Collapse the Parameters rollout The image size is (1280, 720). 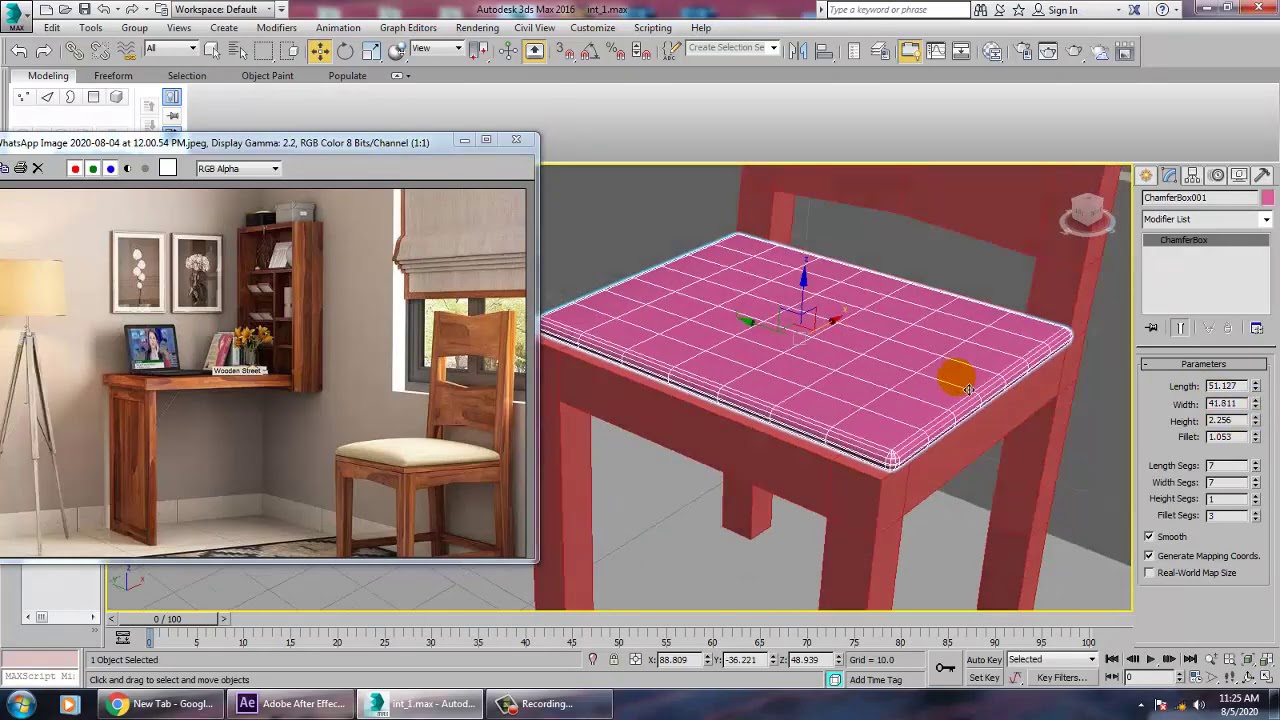point(1203,364)
